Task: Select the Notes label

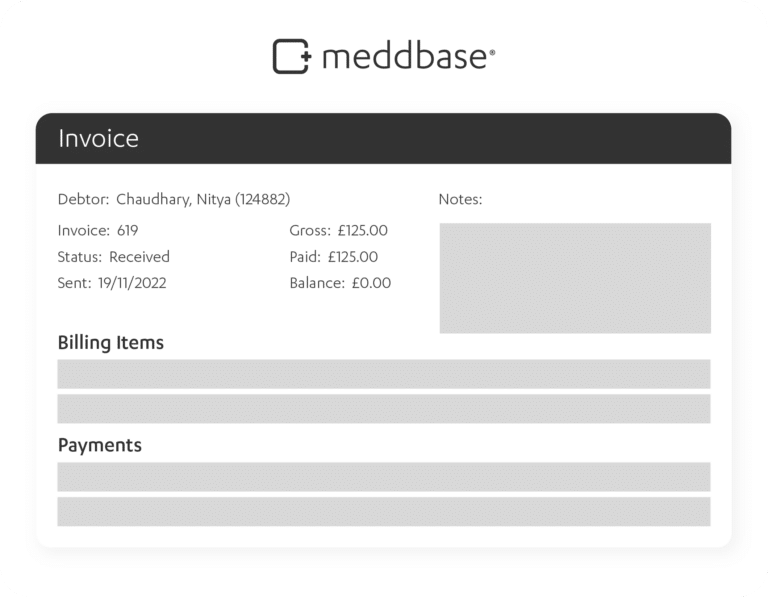Action: click(460, 199)
